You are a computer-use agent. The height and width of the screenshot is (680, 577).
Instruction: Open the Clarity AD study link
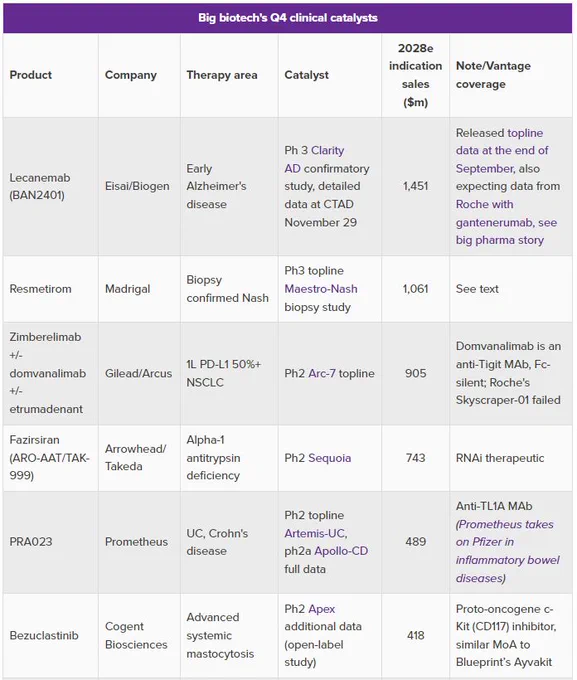328,150
